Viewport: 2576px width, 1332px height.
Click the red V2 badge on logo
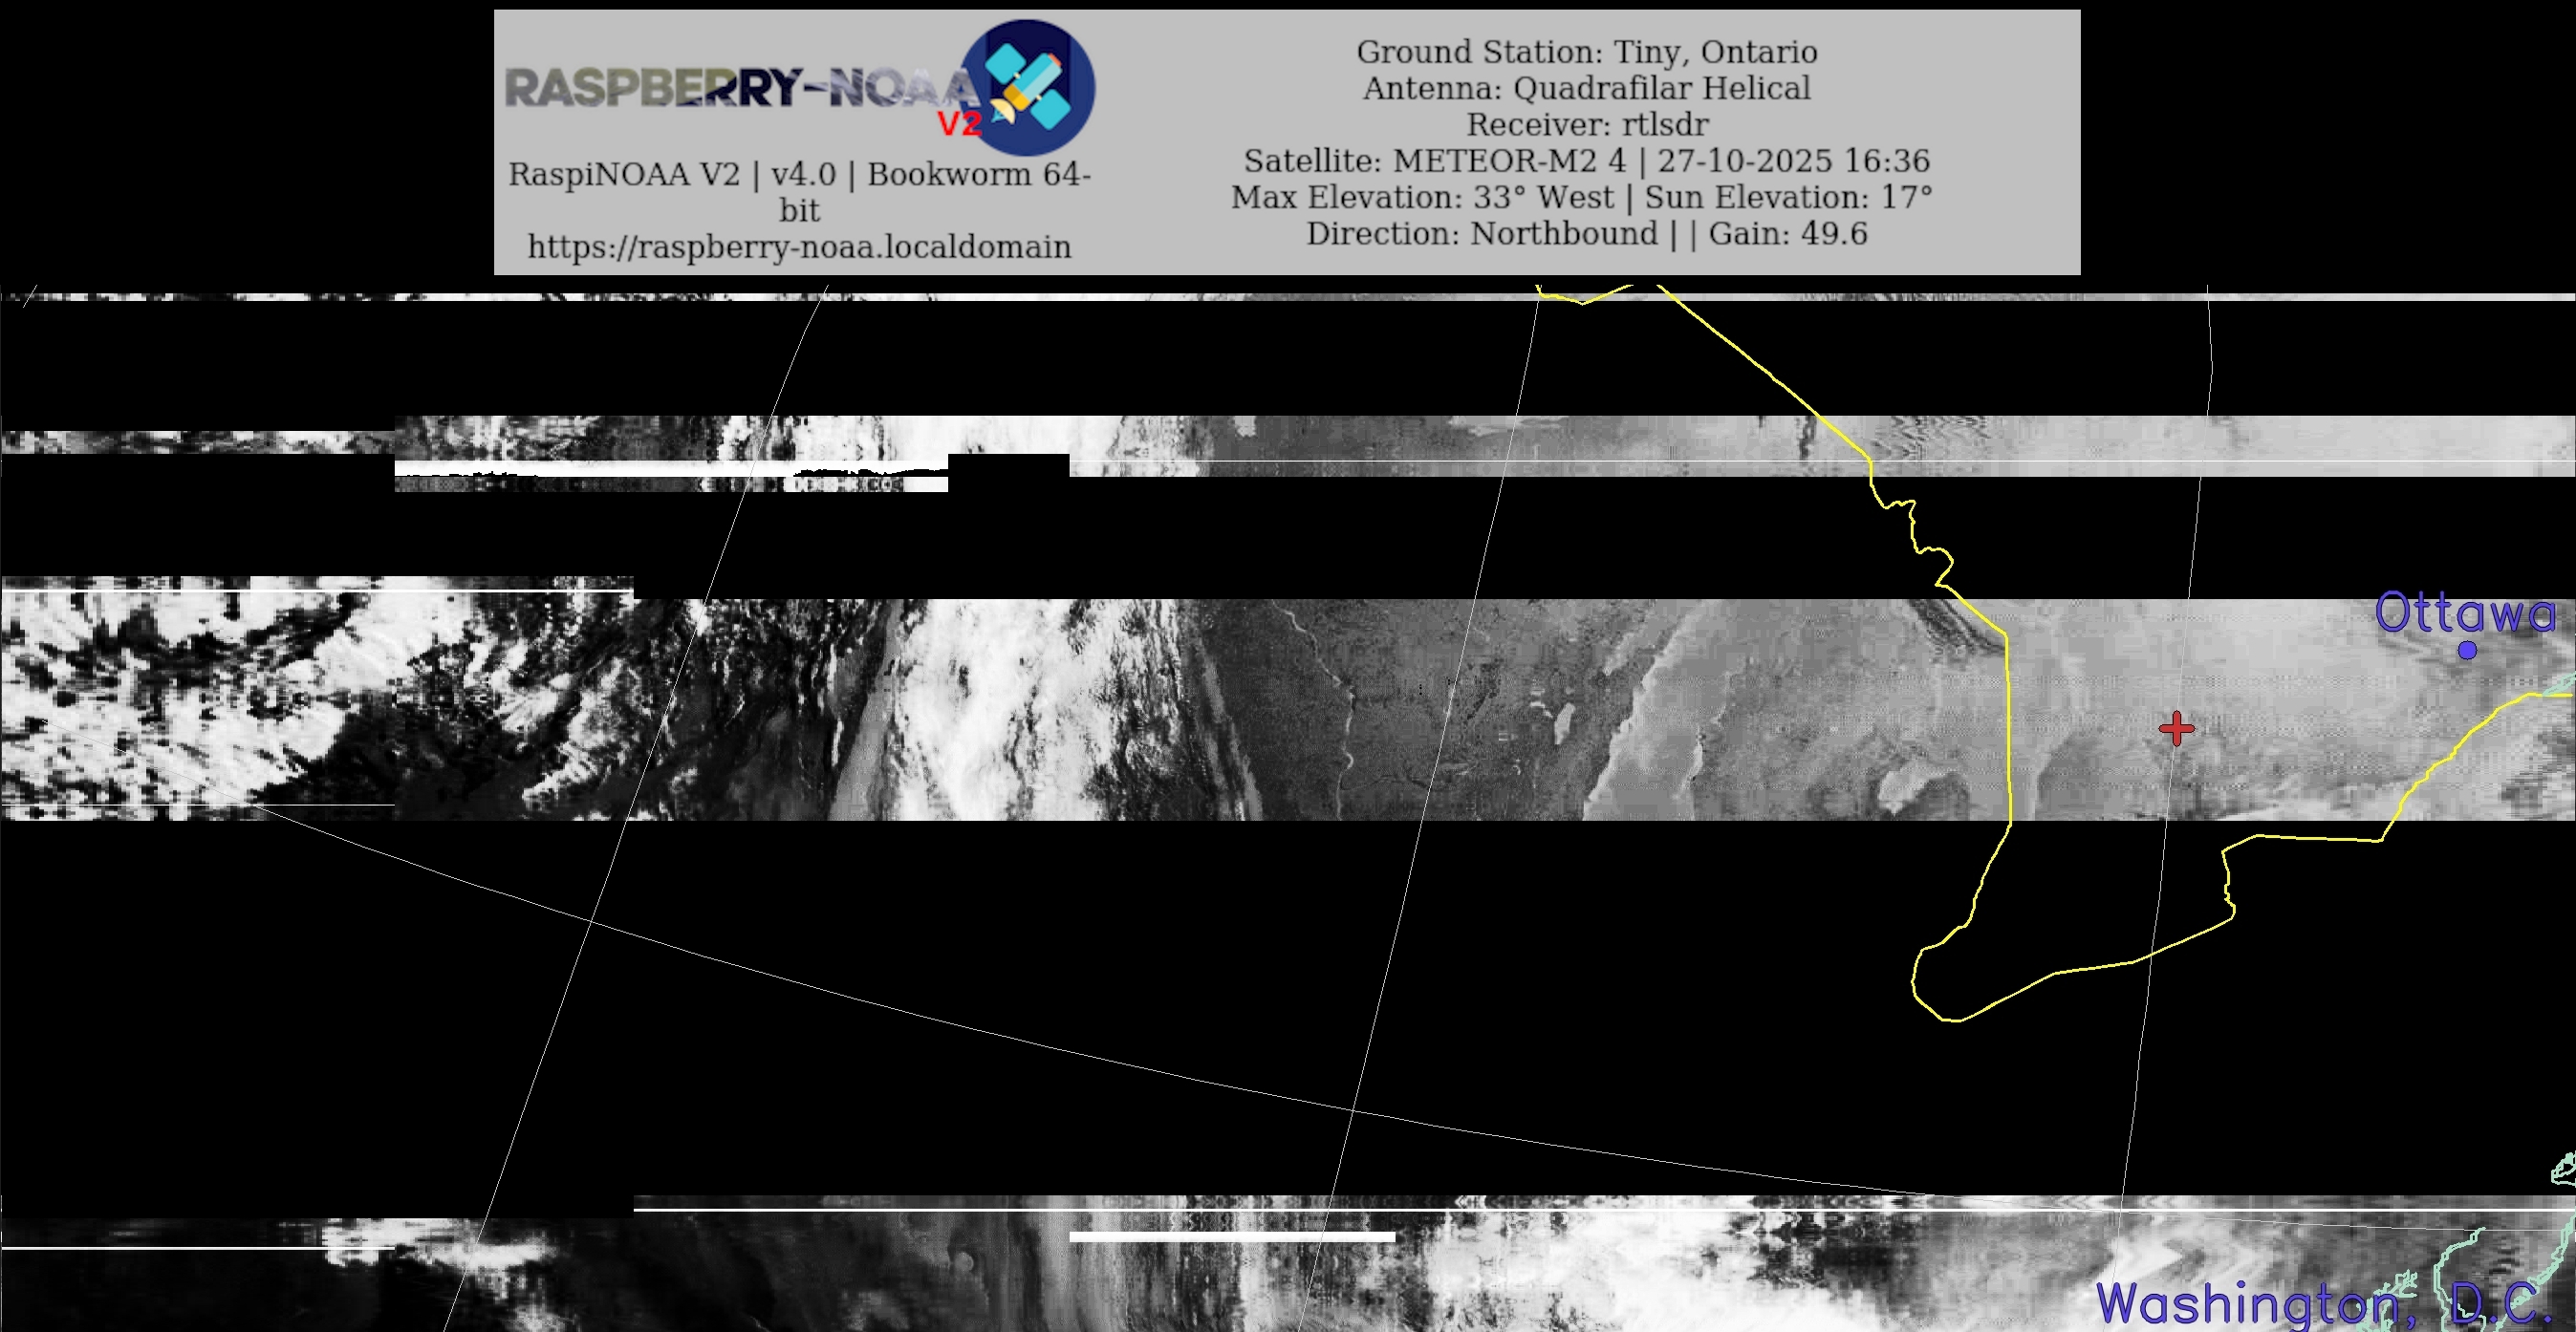[958, 124]
